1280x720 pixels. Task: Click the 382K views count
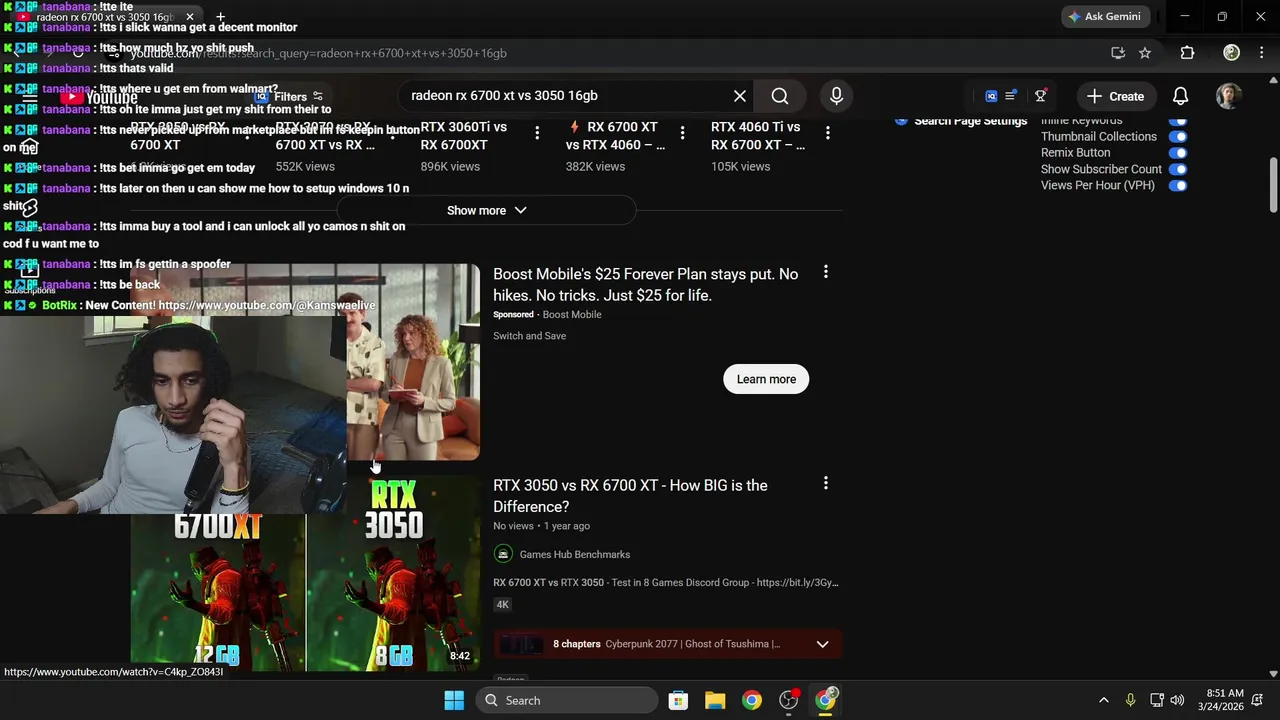(x=595, y=166)
